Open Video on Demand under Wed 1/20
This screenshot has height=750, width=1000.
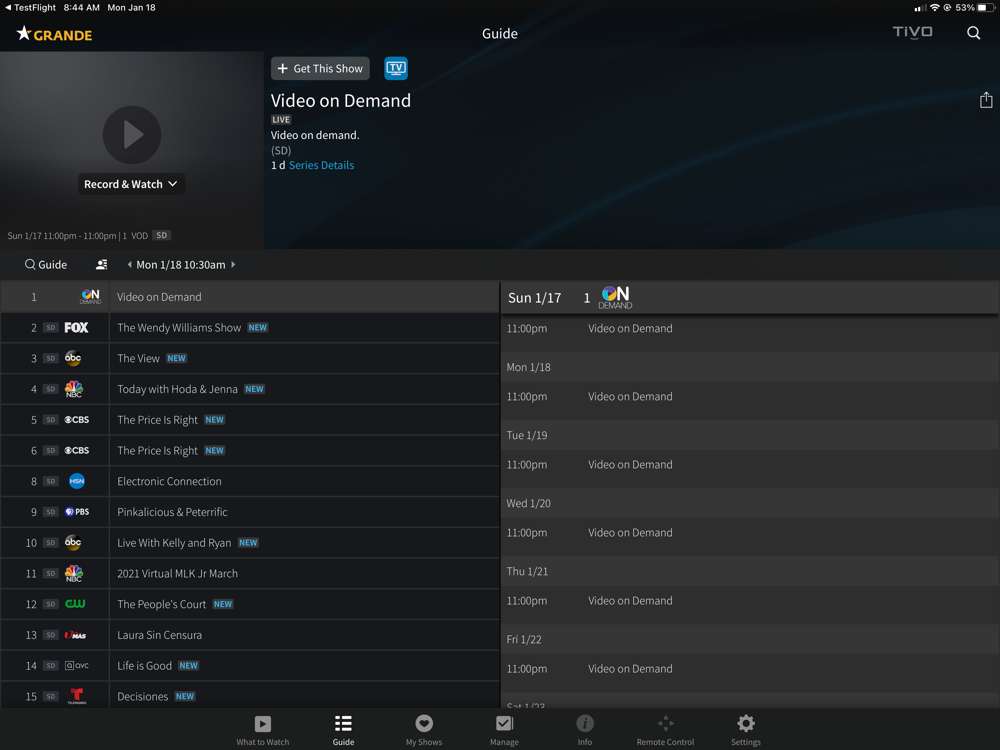[x=750, y=536]
